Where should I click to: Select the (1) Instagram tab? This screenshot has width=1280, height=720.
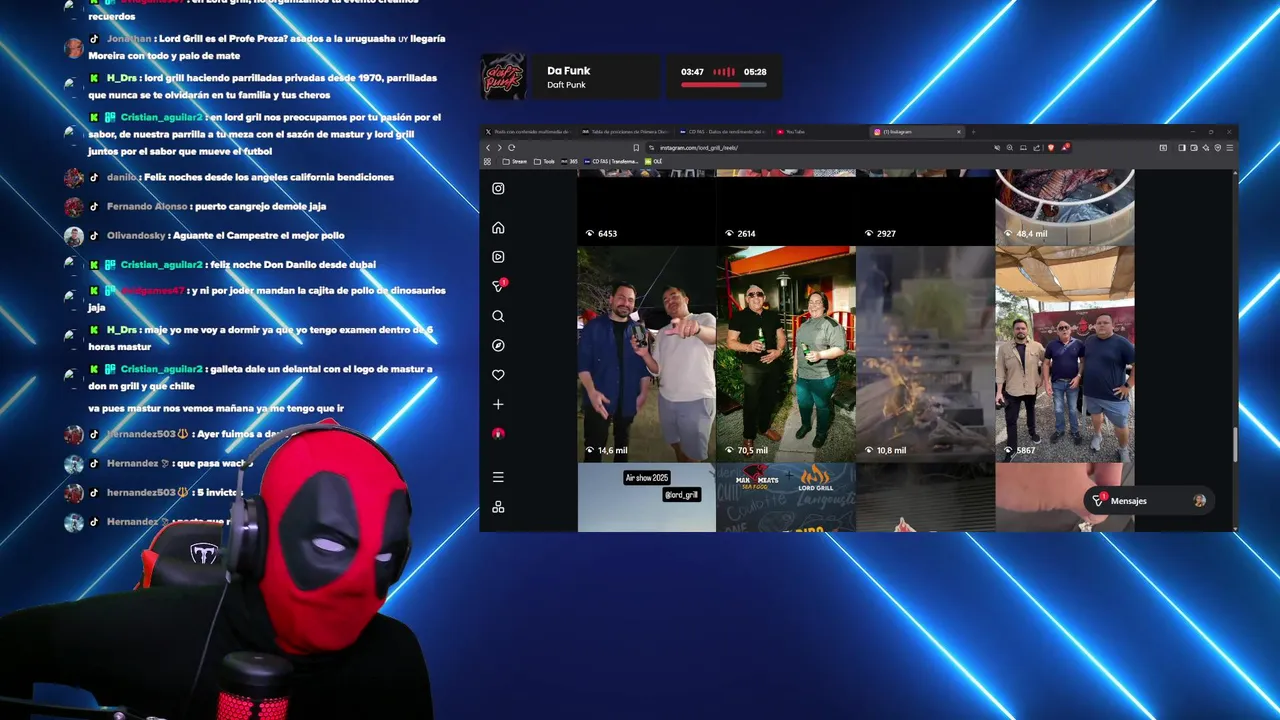916,132
